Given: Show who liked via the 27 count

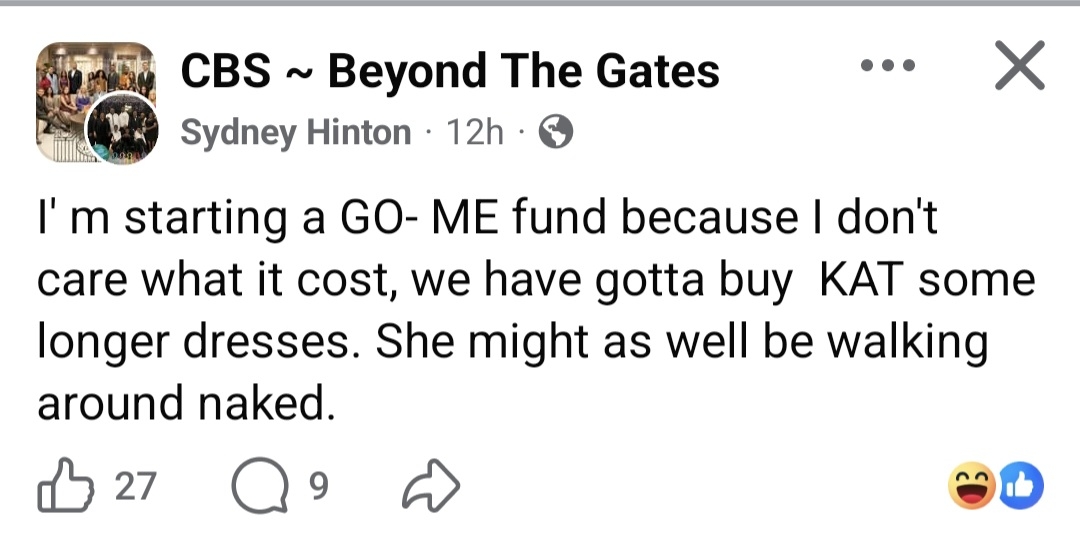Looking at the screenshot, I should point(135,486).
